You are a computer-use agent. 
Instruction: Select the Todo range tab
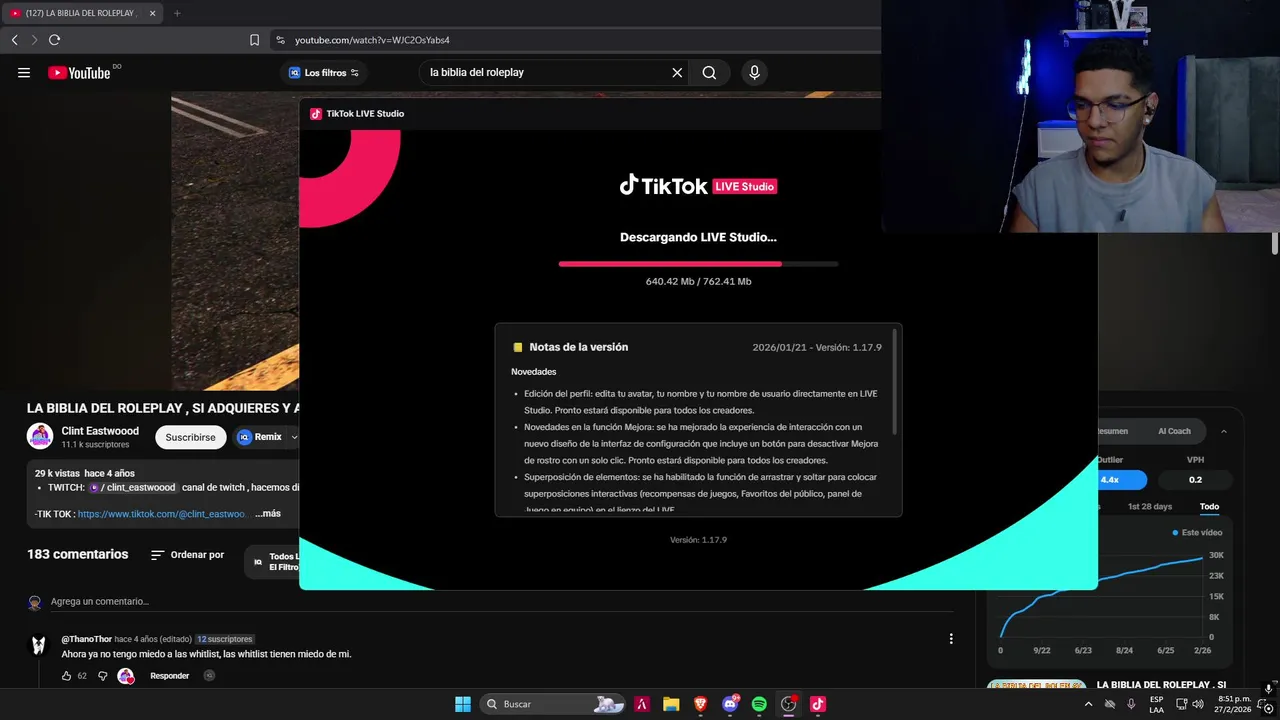coord(1209,507)
